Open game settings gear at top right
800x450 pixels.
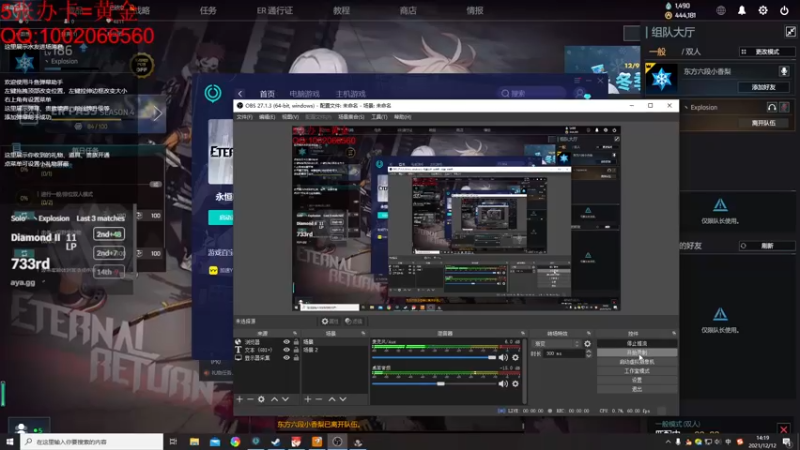click(763, 10)
